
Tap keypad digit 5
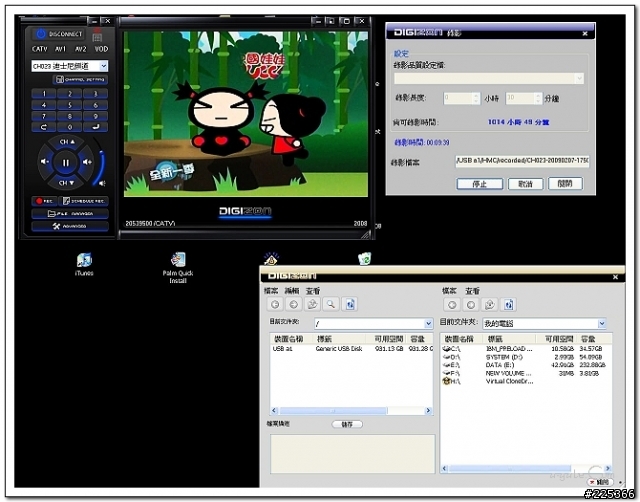click(x=69, y=105)
